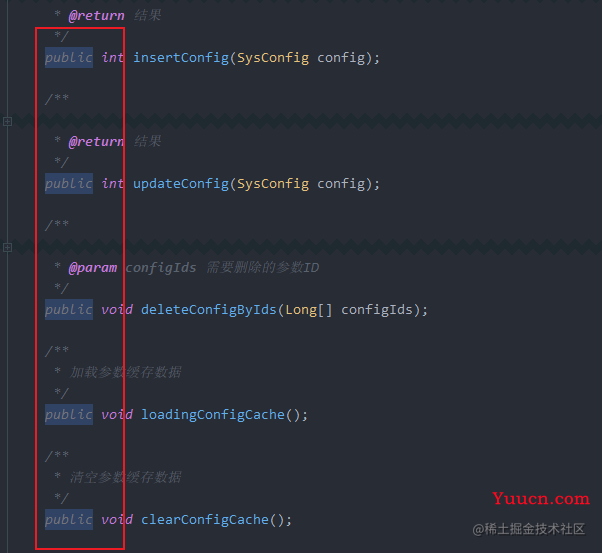602x553 pixels.
Task: Expand the folded comment above deleteConfigByIds
Action: coord(7,248)
